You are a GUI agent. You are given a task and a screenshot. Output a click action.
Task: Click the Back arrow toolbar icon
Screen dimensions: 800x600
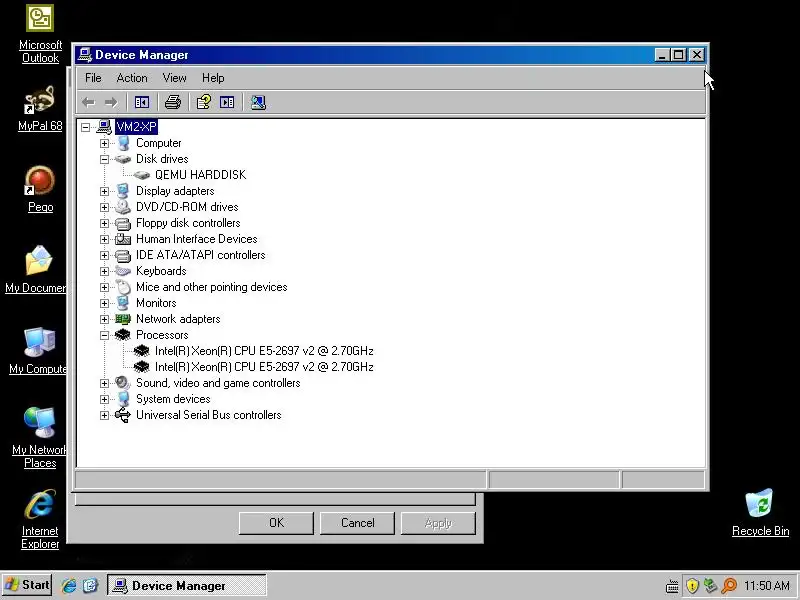click(89, 103)
